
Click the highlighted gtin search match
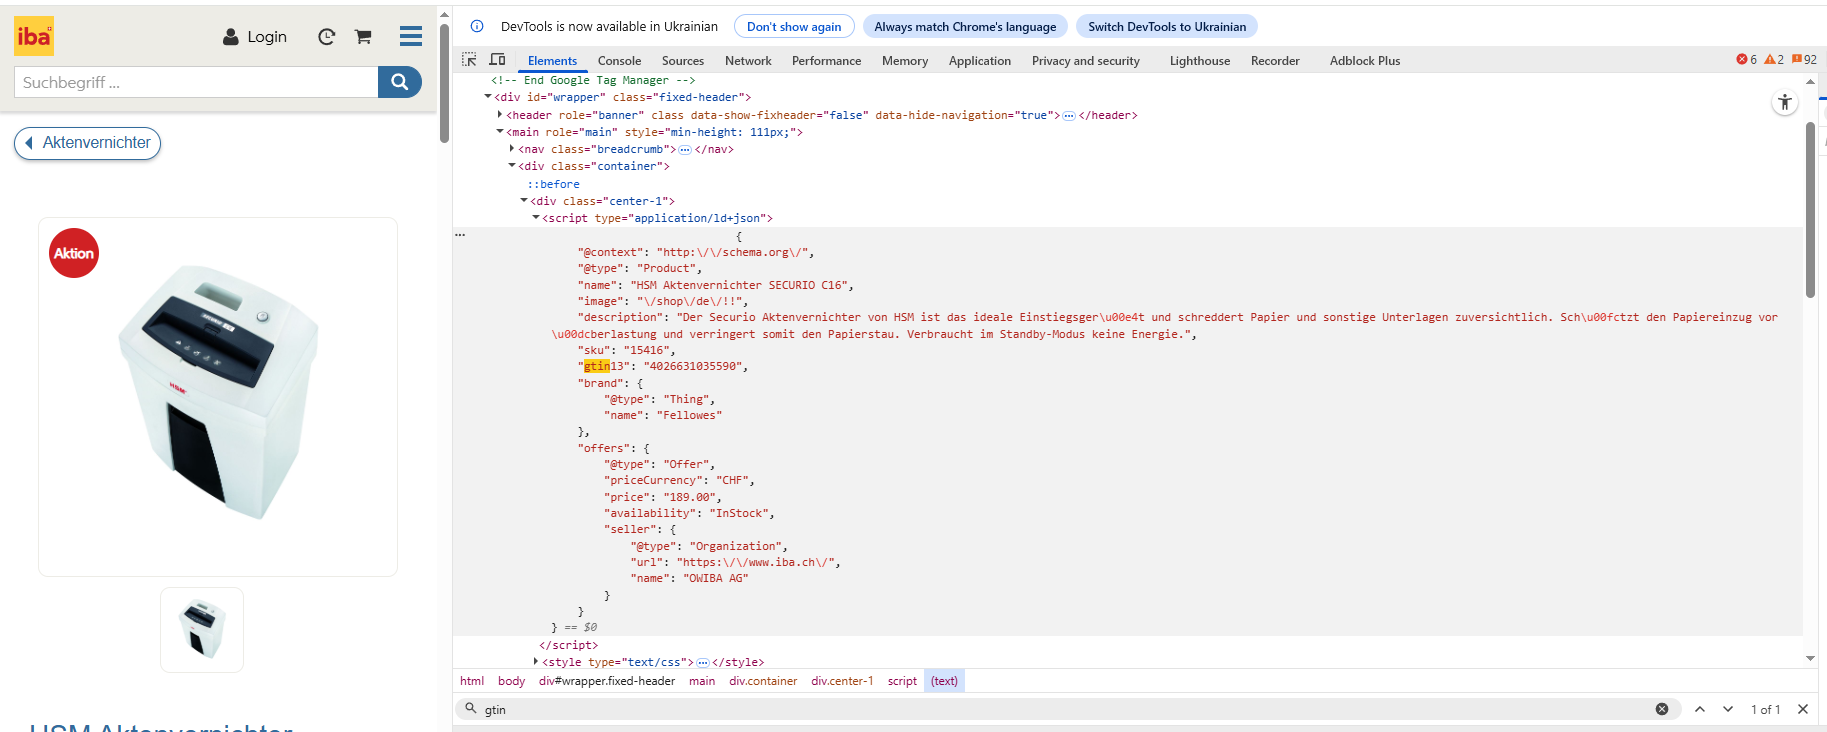pyautogui.click(x=596, y=366)
